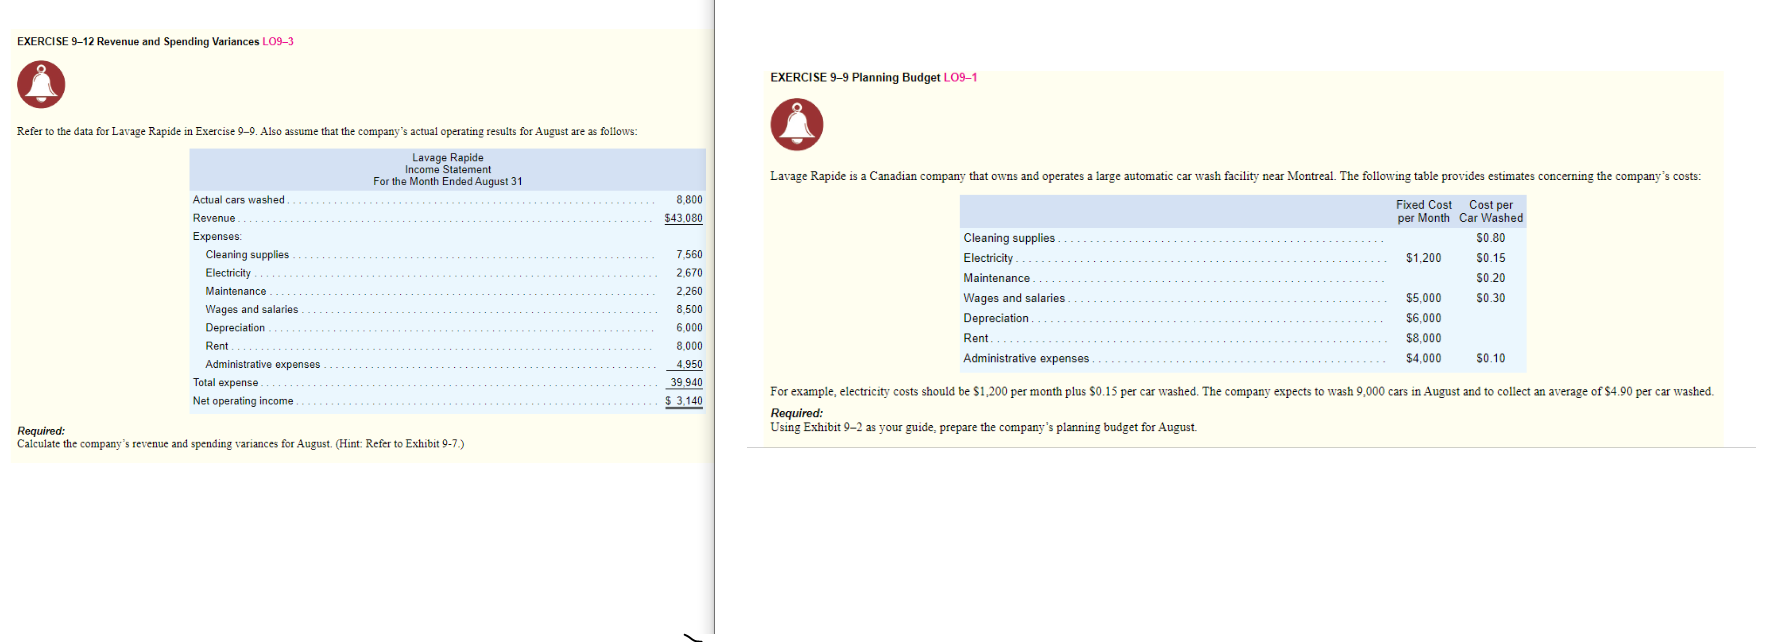1769x642 pixels.
Task: Click the 'Lavage Rapide' income statement title
Action: coord(448,158)
